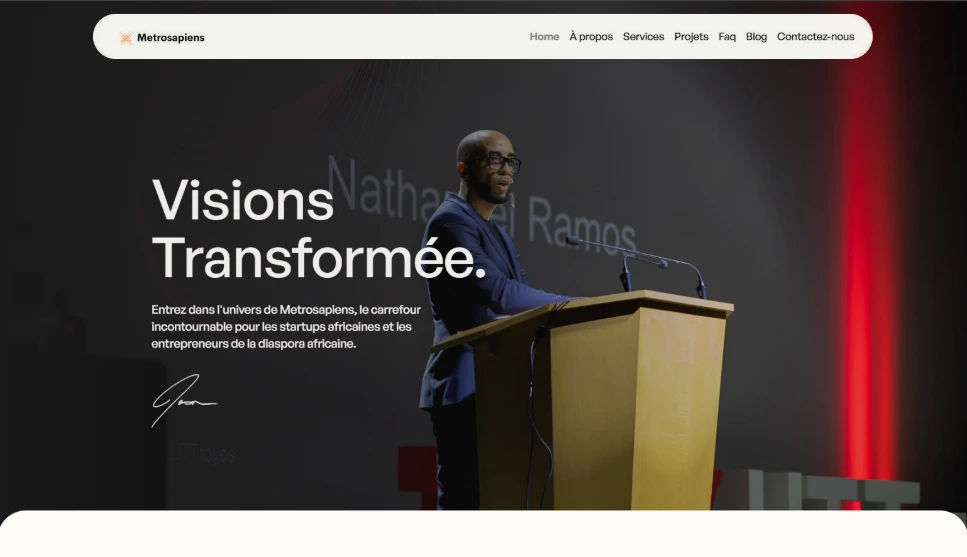Open the À propos page
This screenshot has height=557, width=967.
point(591,37)
